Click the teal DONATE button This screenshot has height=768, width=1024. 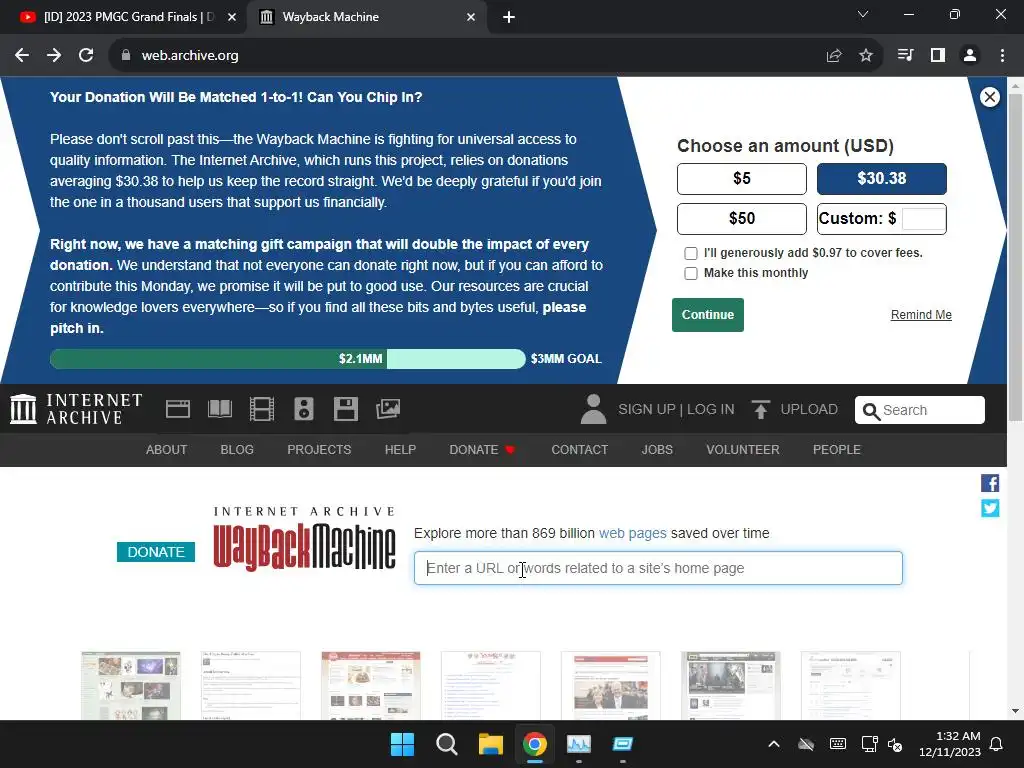155,552
